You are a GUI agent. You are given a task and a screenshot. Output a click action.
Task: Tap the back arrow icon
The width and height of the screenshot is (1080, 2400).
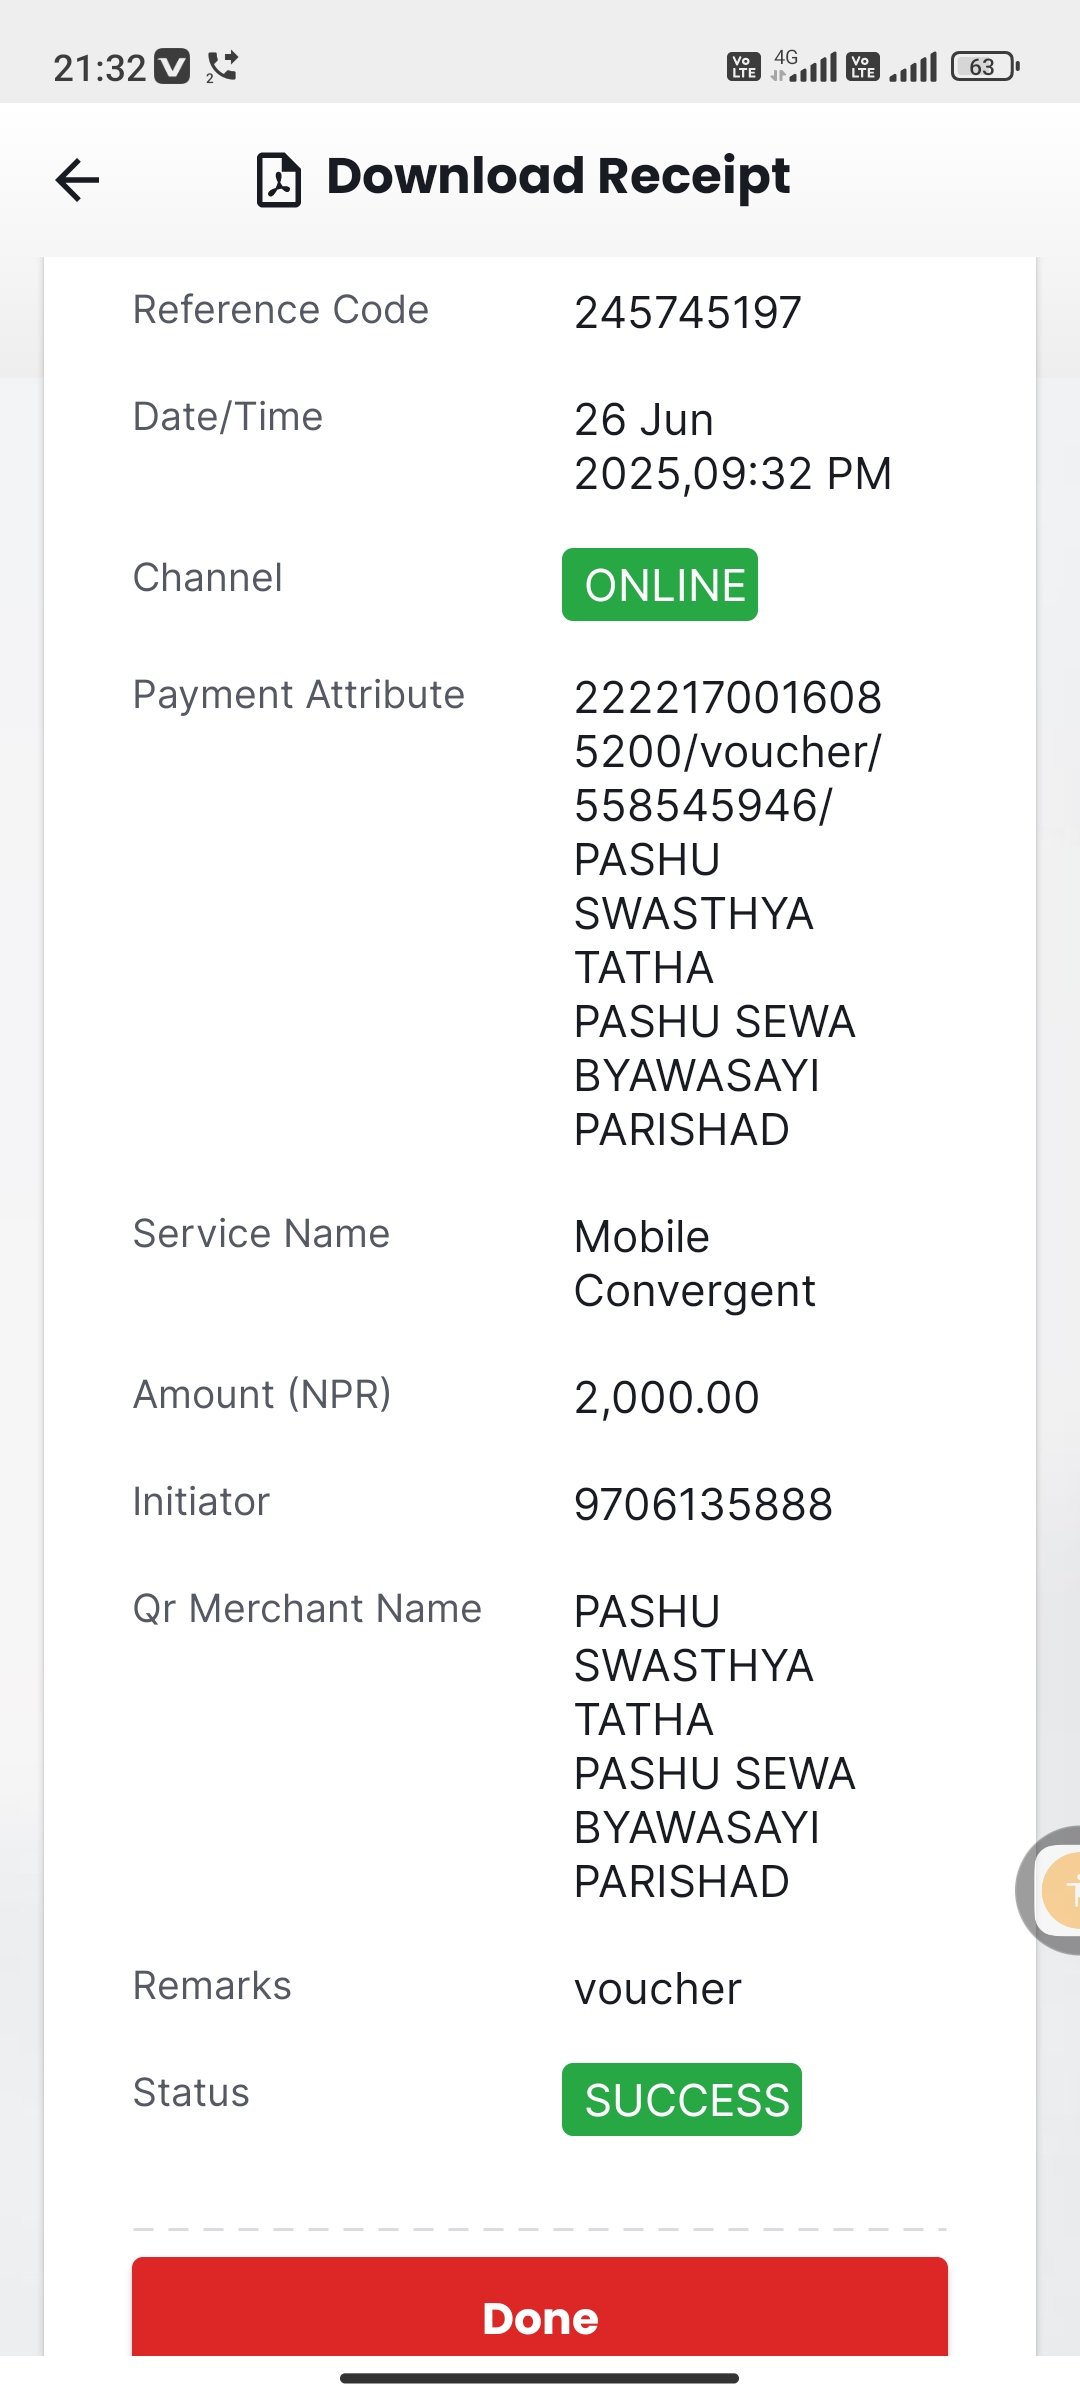coord(77,180)
